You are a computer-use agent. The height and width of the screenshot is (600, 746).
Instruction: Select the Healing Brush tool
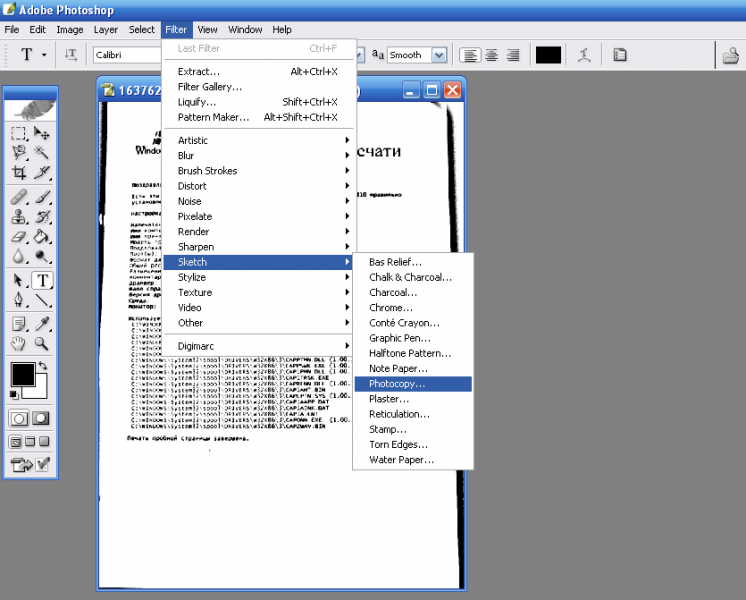tap(19, 197)
